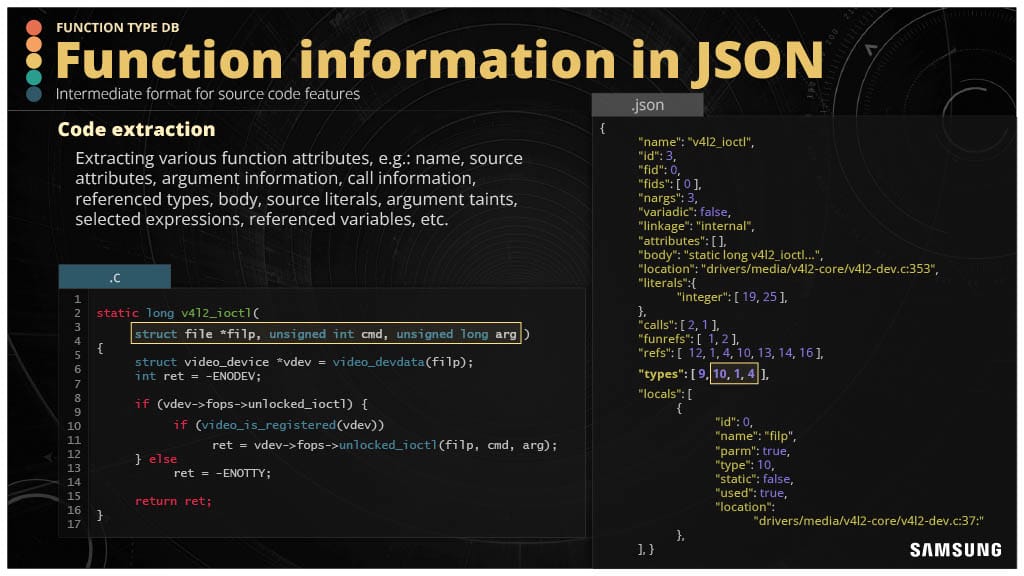Click the JSON entry "refs": [ 12, 1, 4, 10, 13, 14, 16 ]

730,353
